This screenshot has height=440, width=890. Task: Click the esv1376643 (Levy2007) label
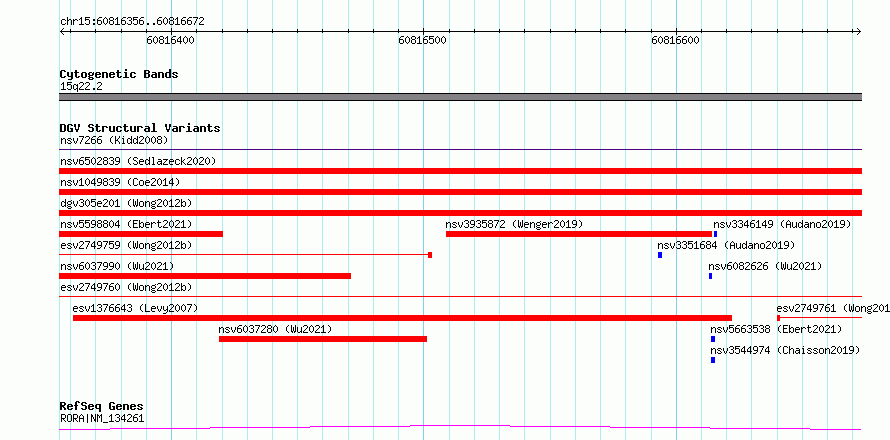click(x=135, y=308)
